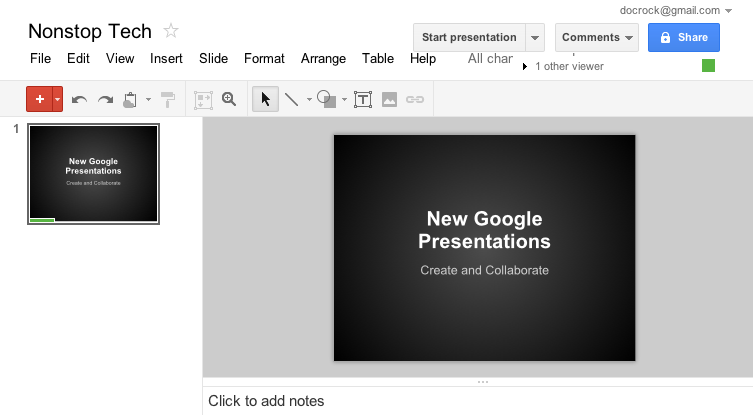Open the Insert menu

[x=166, y=59]
